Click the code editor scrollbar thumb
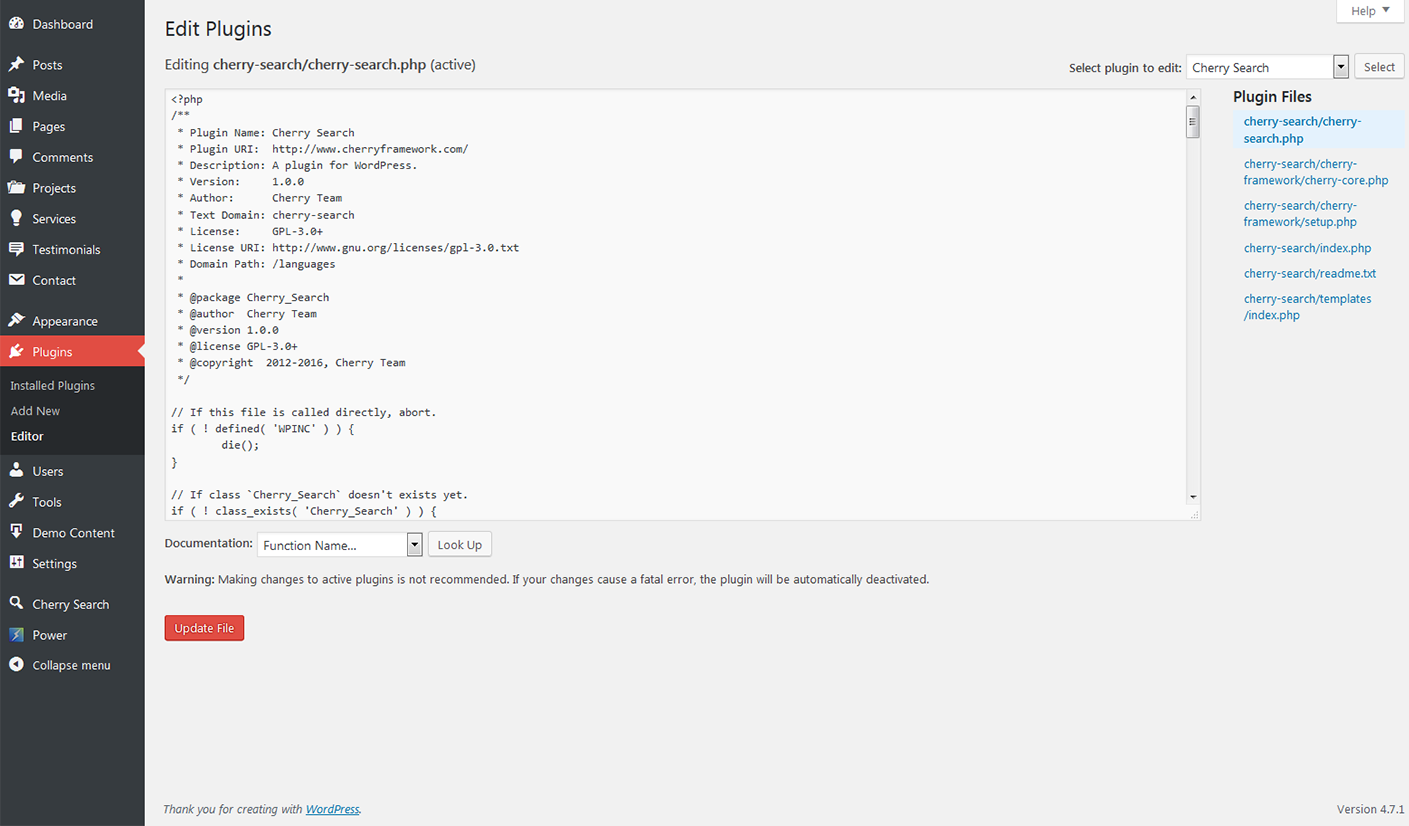This screenshot has width=1409, height=826. pyautogui.click(x=1192, y=122)
